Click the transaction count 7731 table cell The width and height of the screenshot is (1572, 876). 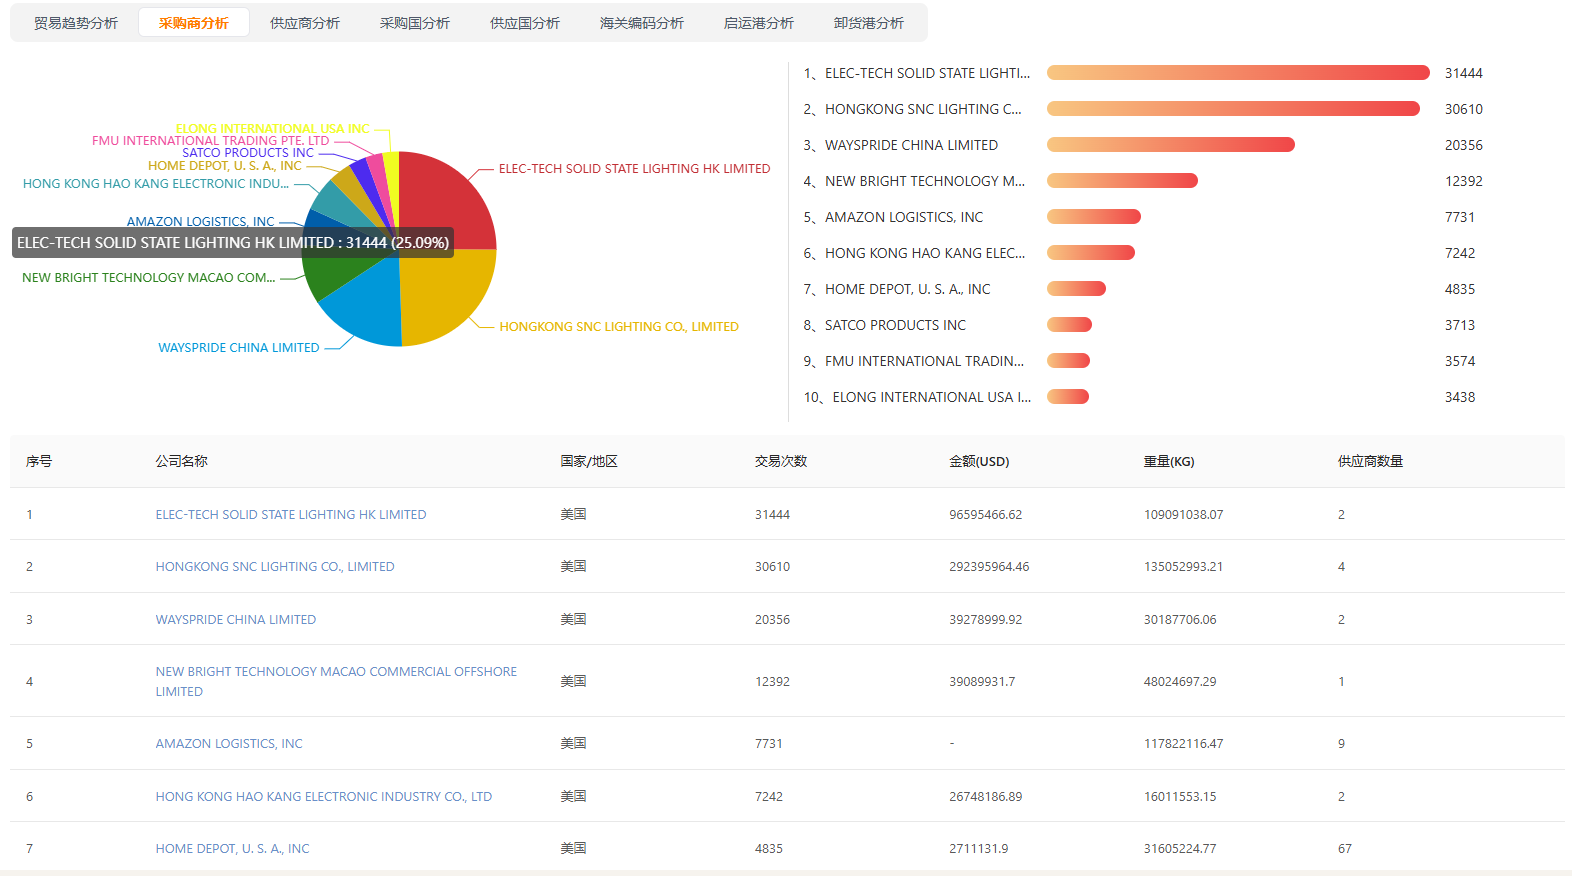[x=769, y=744]
